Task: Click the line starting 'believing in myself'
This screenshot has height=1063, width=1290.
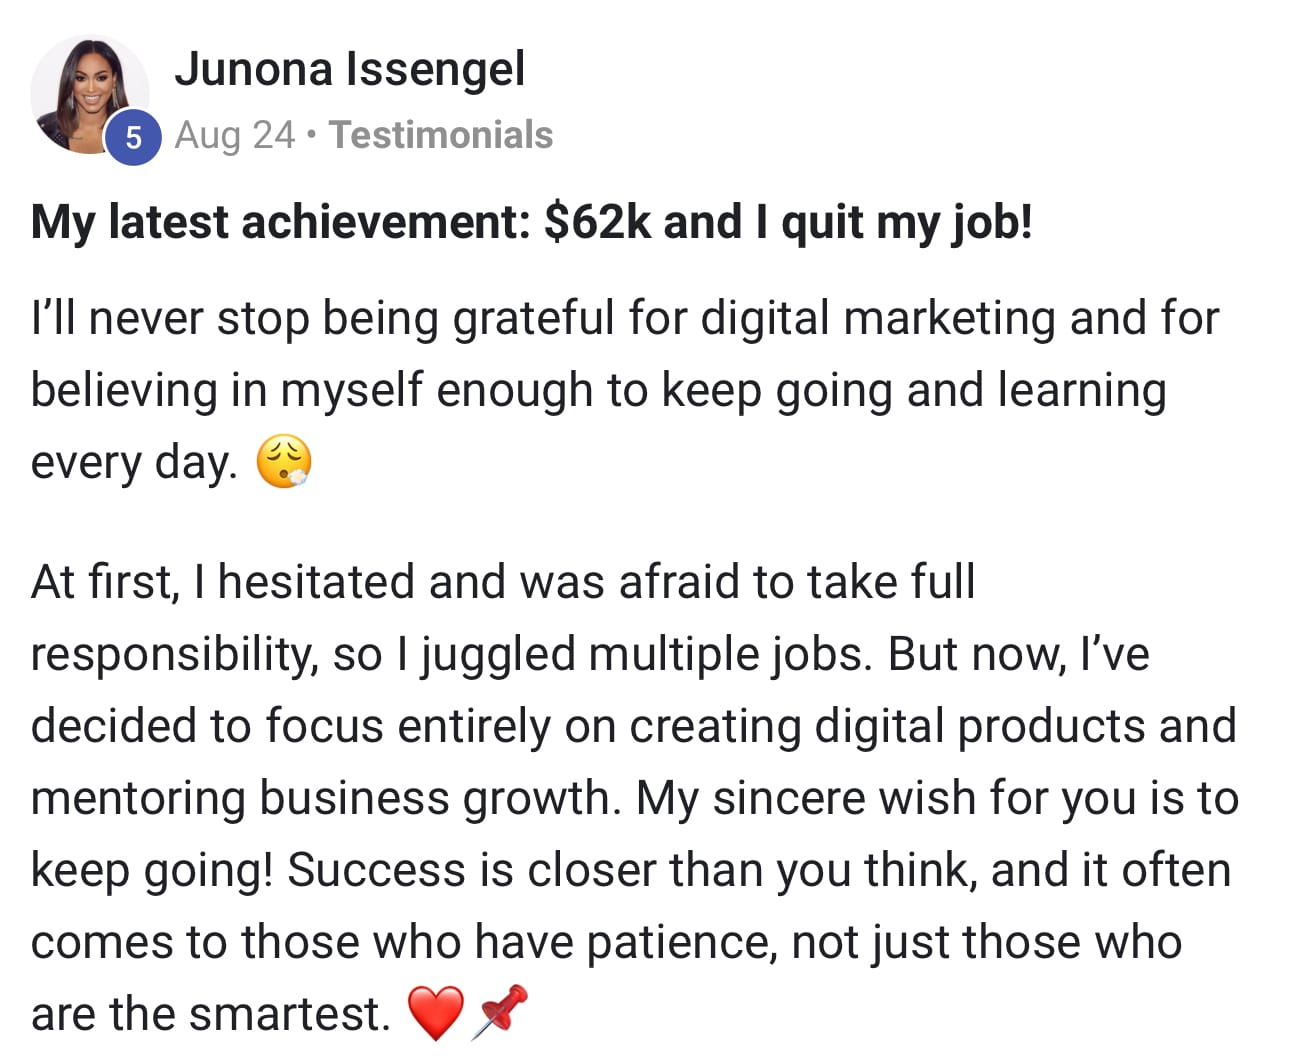Action: (598, 390)
